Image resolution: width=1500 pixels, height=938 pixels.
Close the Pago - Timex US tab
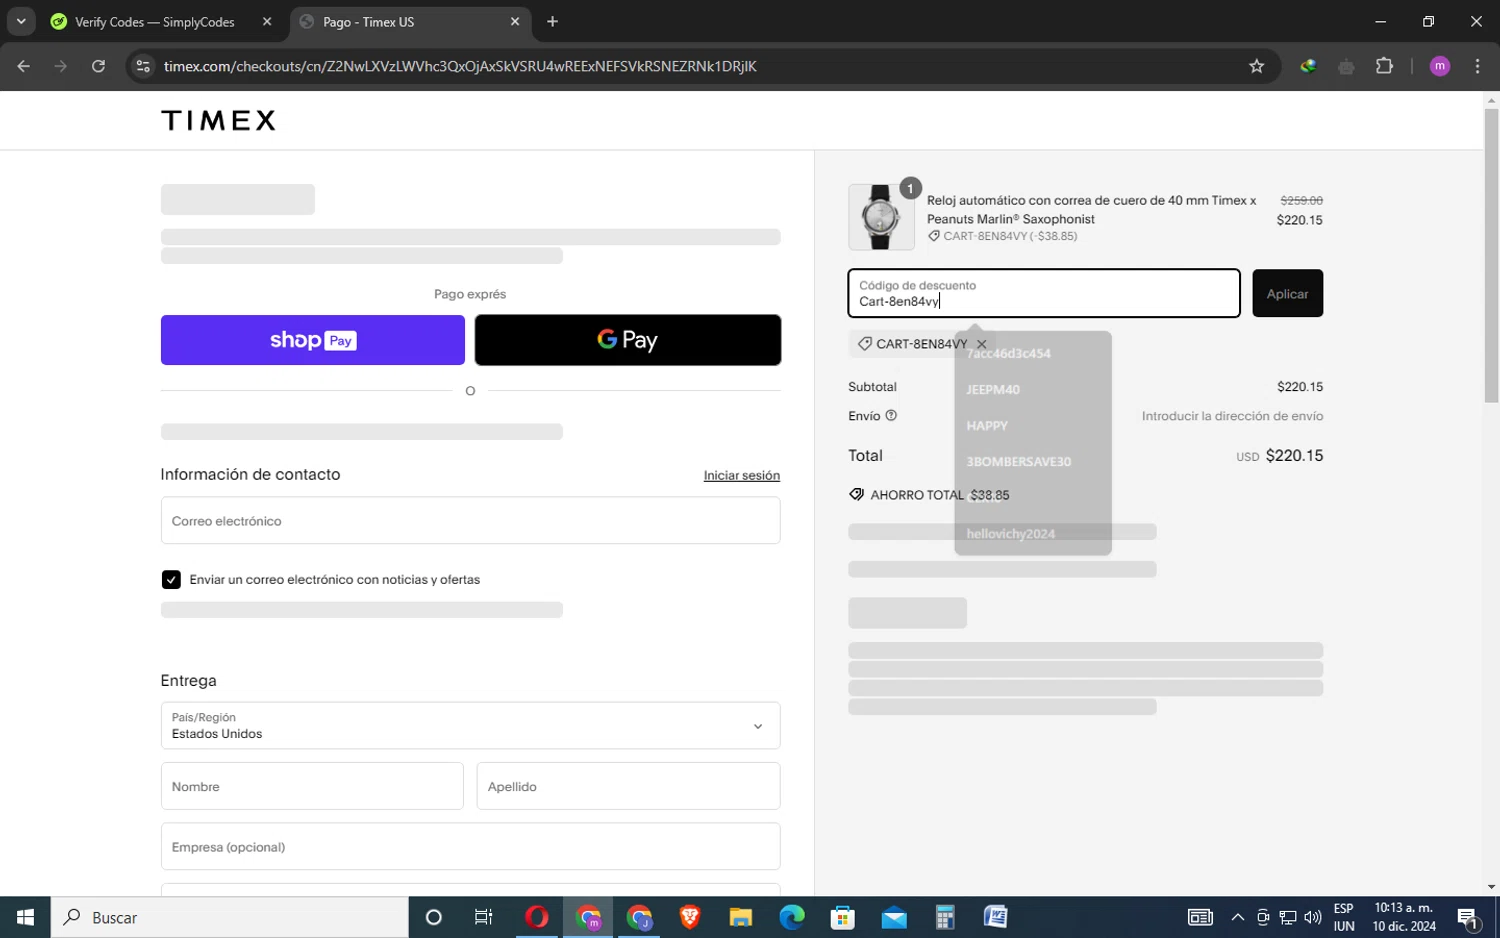[515, 21]
